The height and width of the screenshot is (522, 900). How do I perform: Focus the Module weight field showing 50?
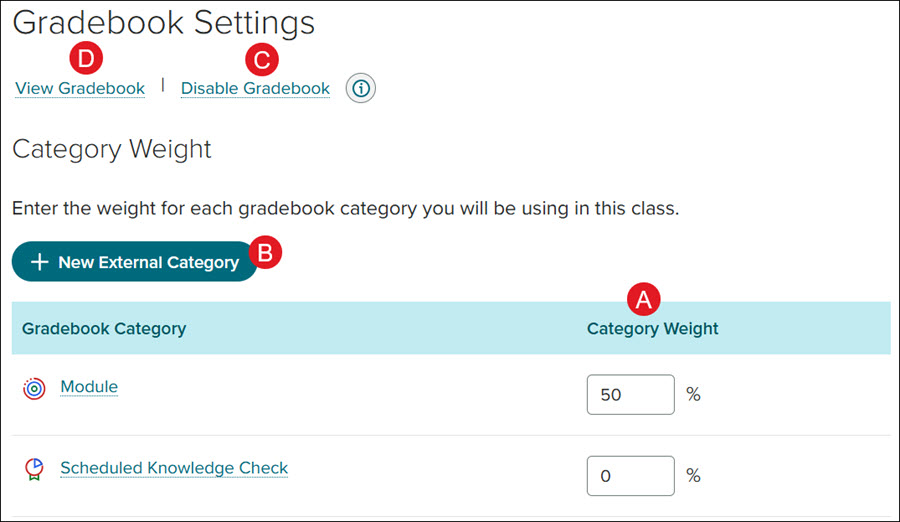coord(630,395)
